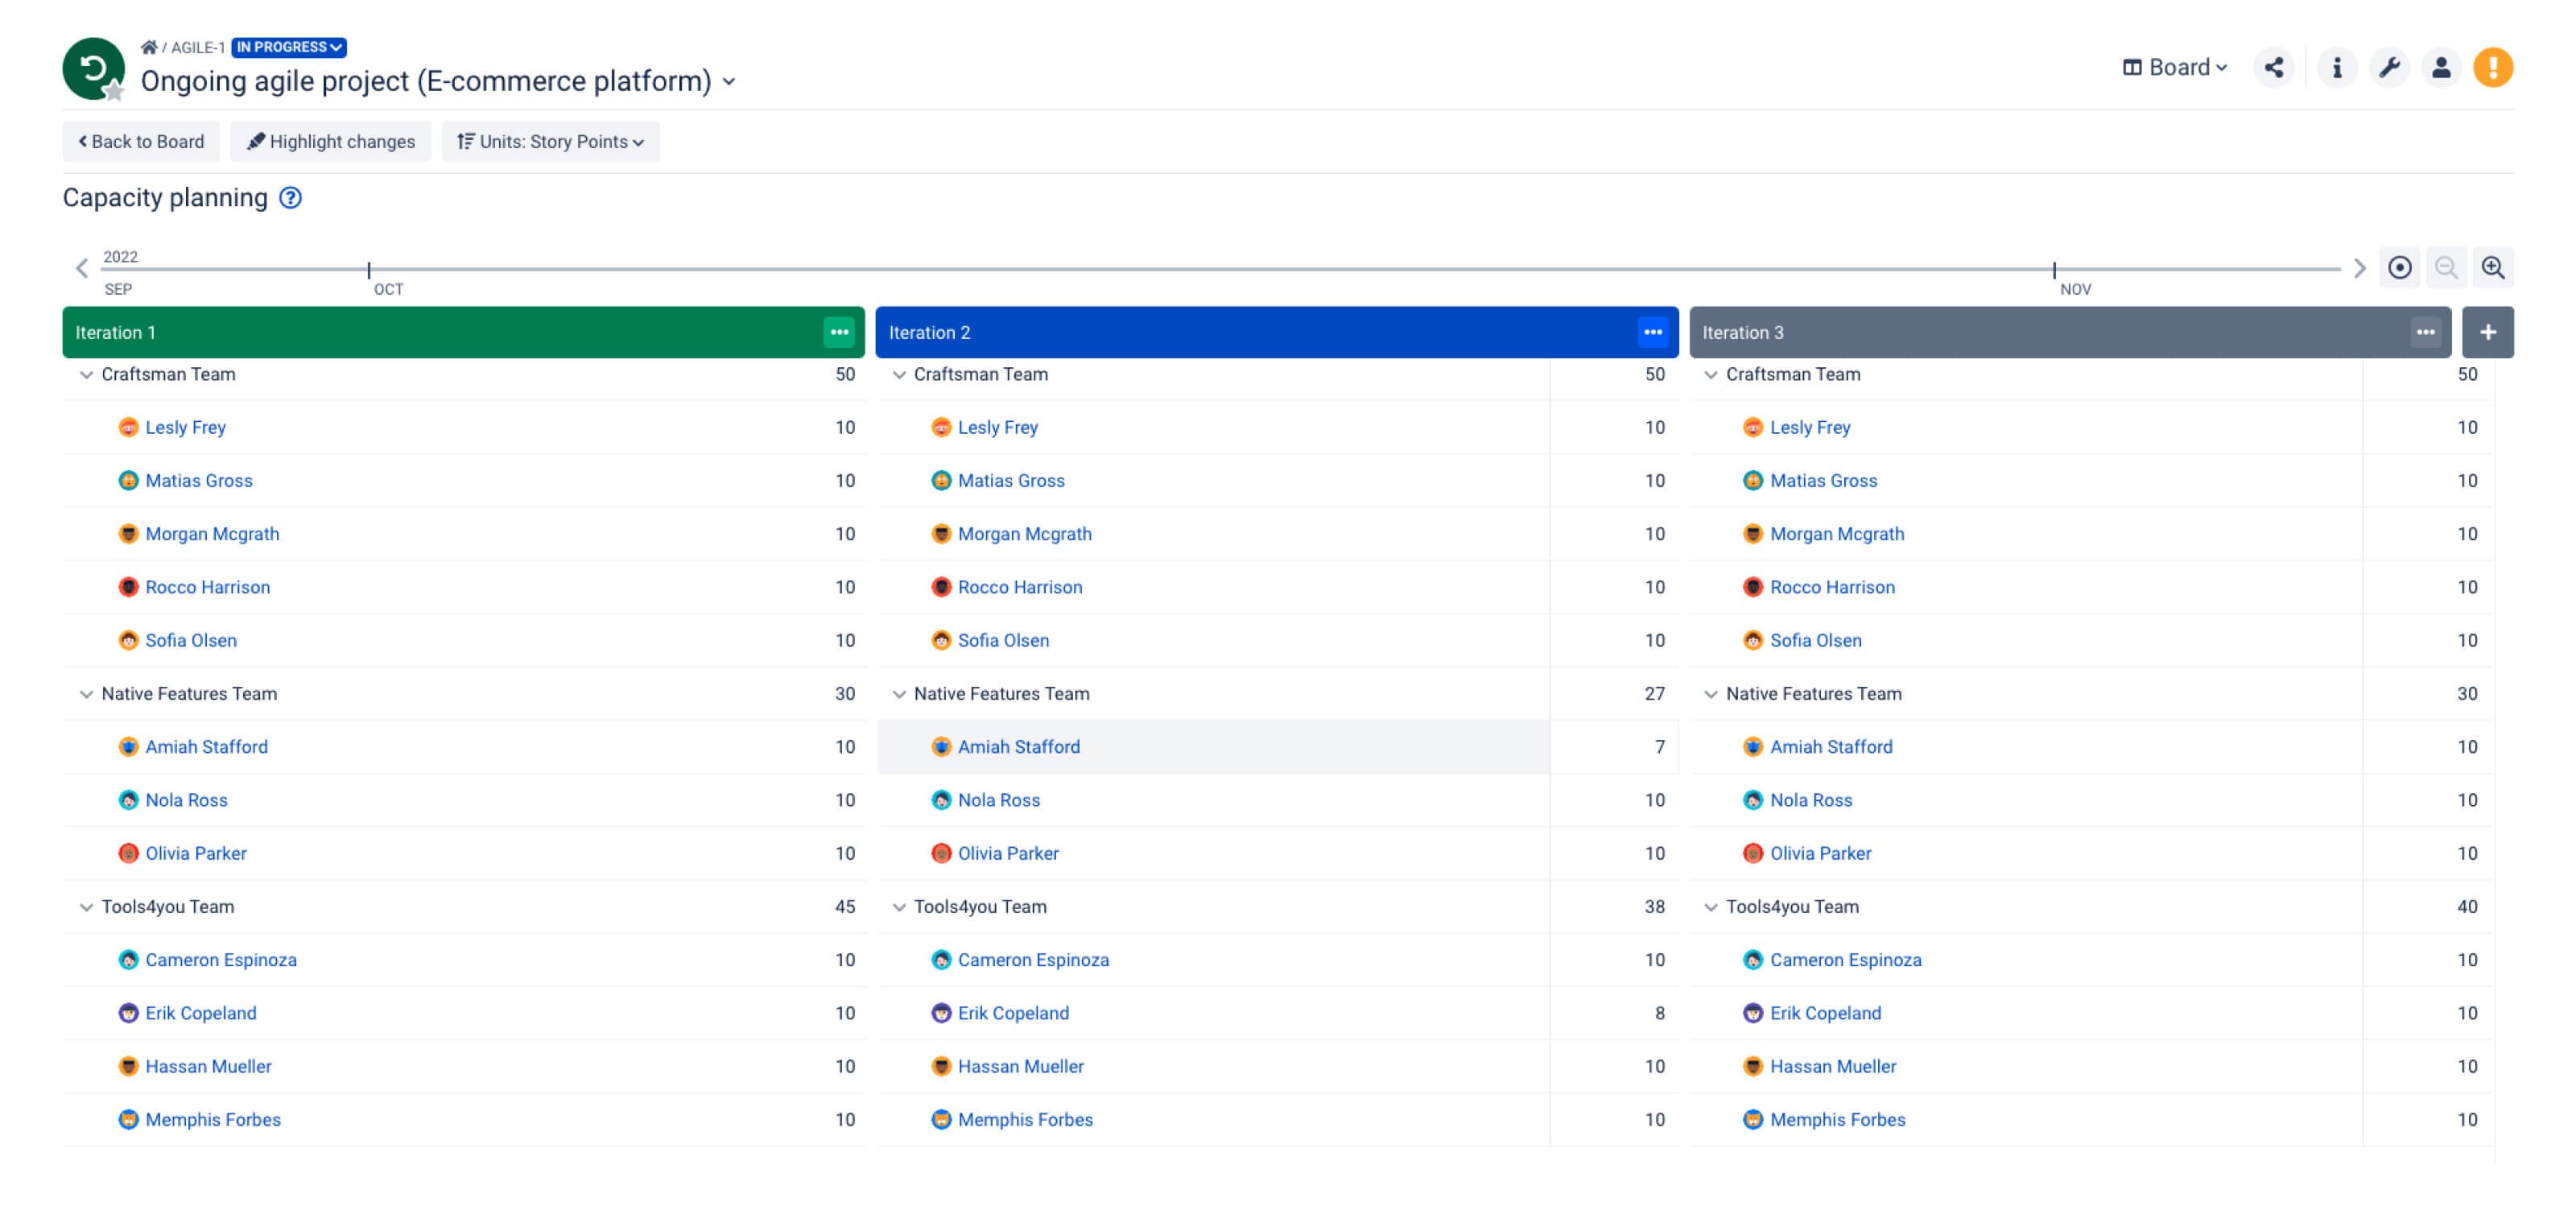Select the Iteration 3 gray header
The height and width of the screenshot is (1211, 2576).
[2070, 332]
